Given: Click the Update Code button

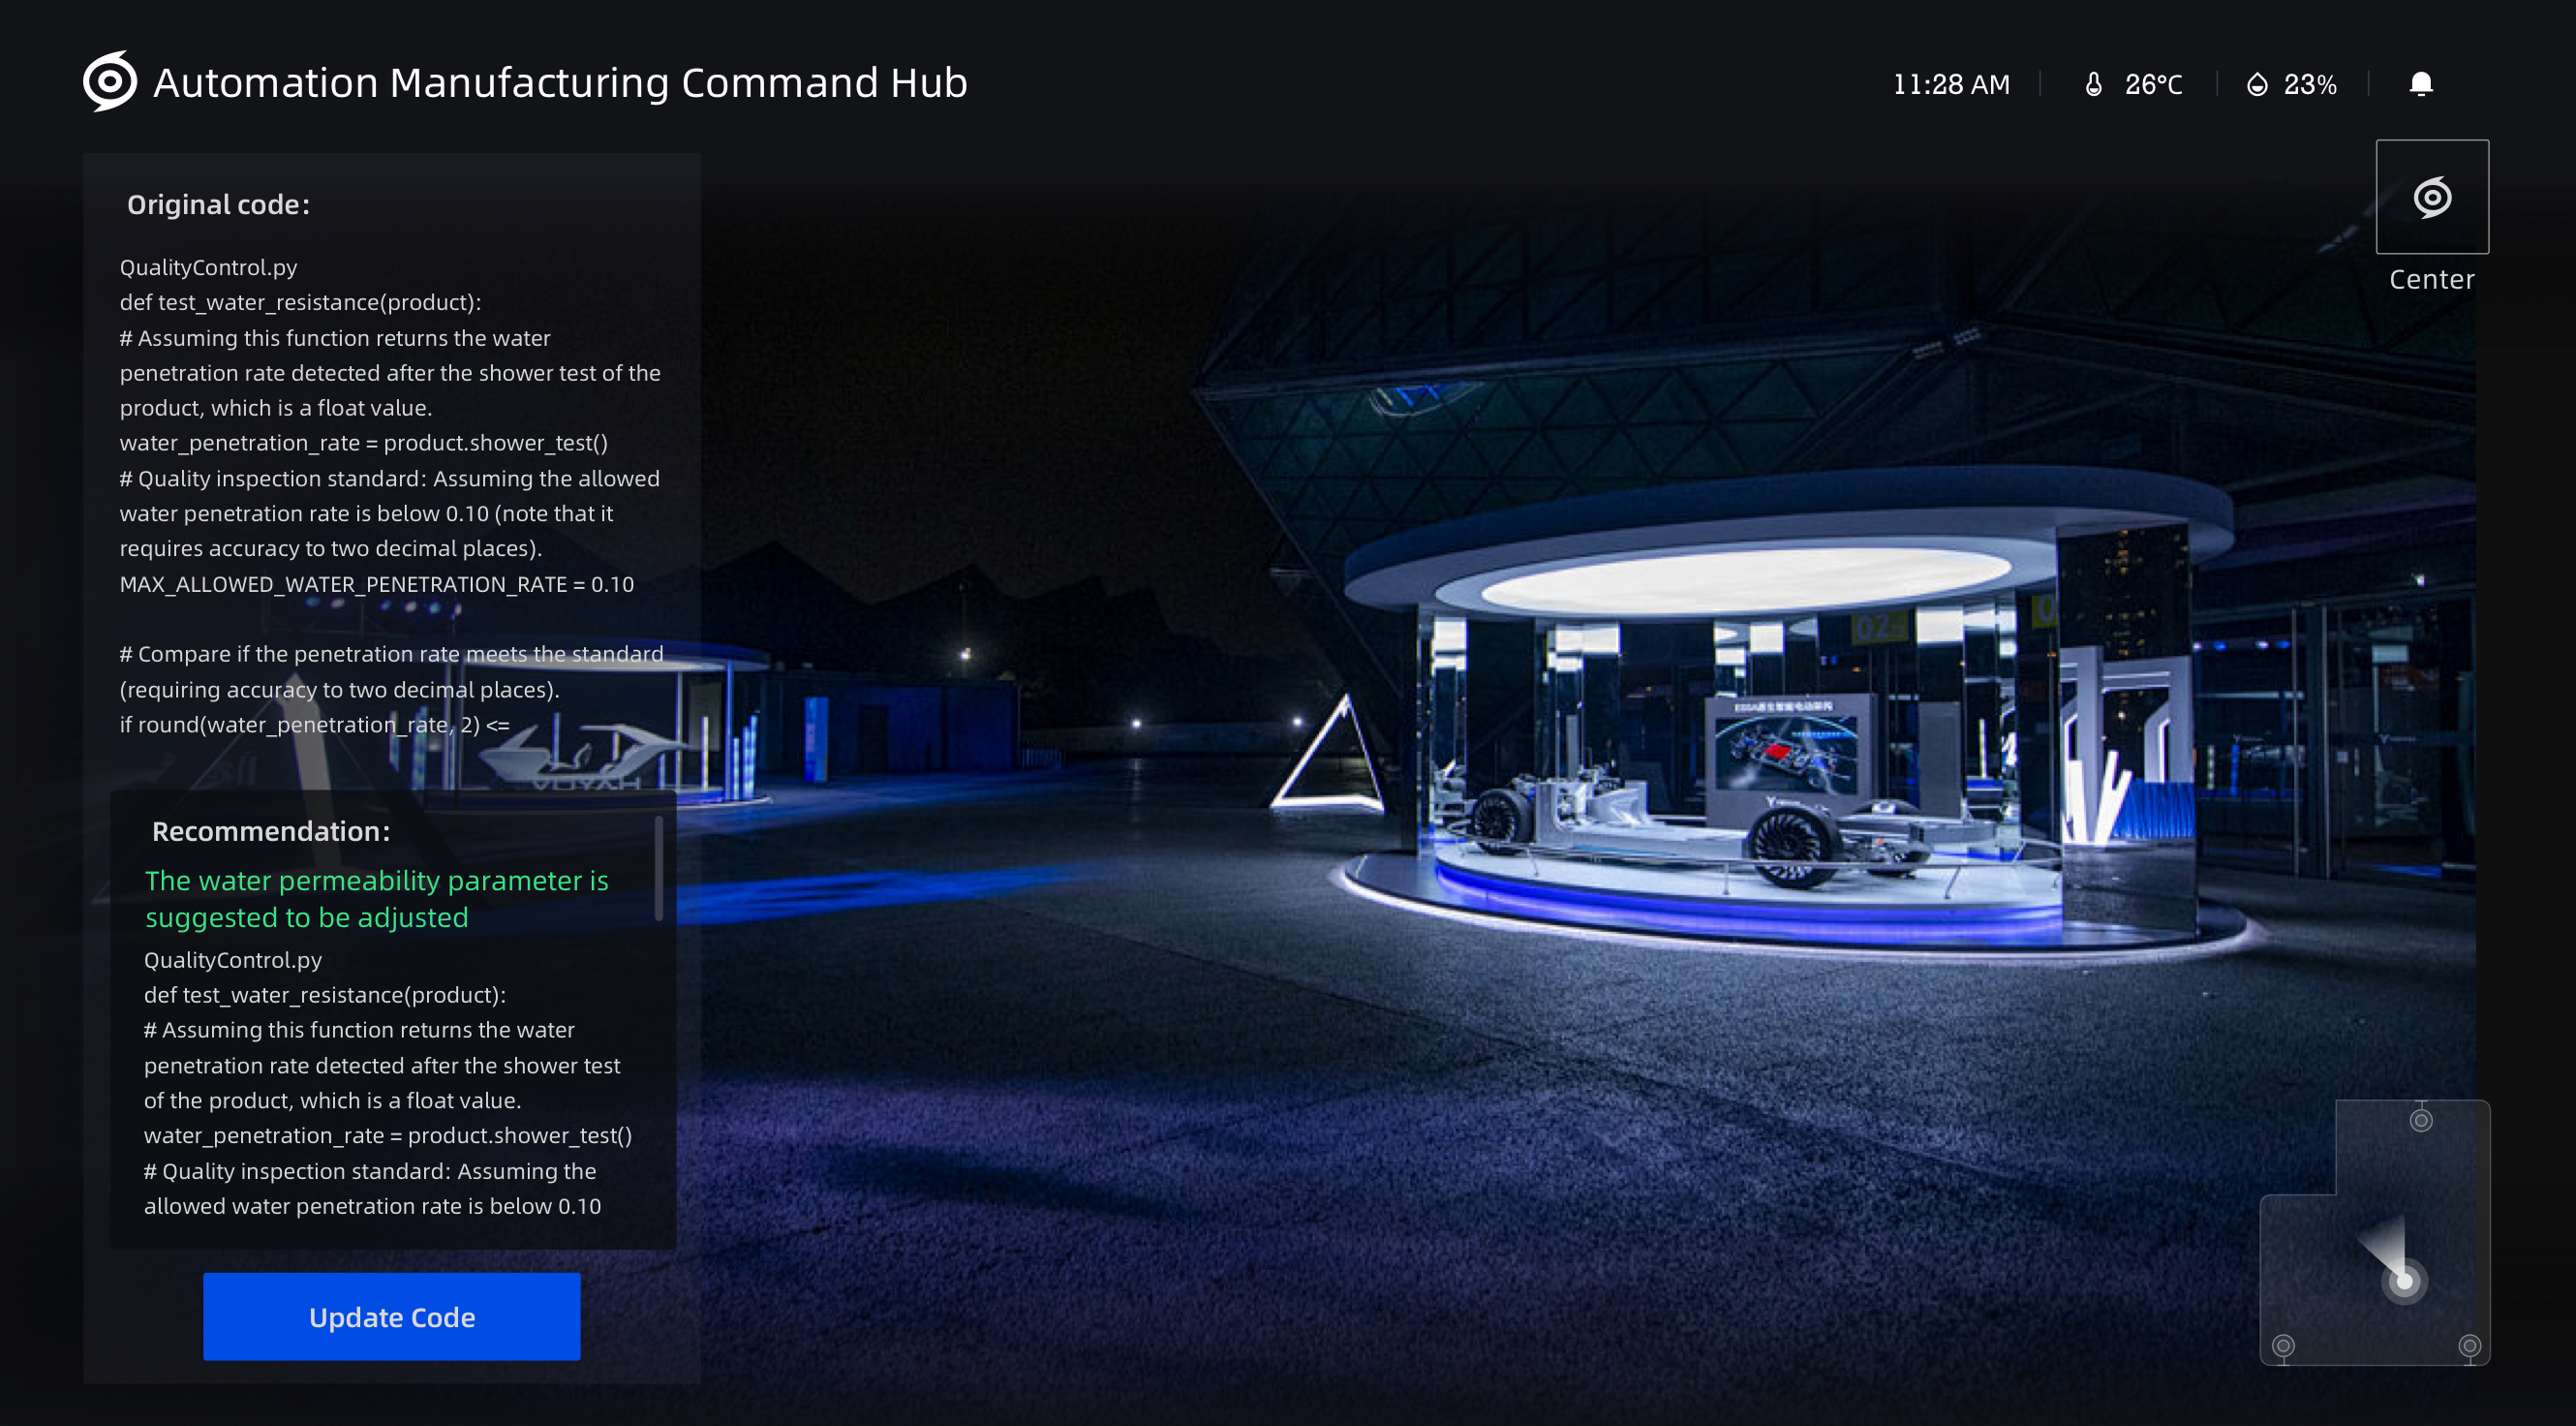Looking at the screenshot, I should [391, 1316].
